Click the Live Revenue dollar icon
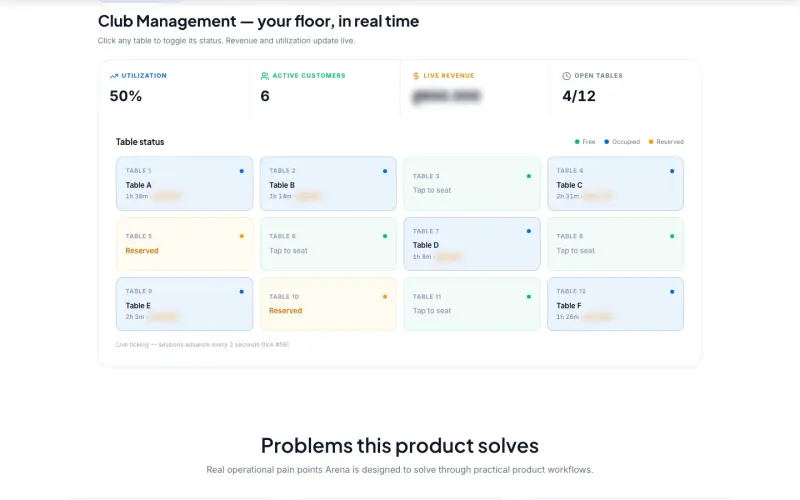 click(416, 76)
